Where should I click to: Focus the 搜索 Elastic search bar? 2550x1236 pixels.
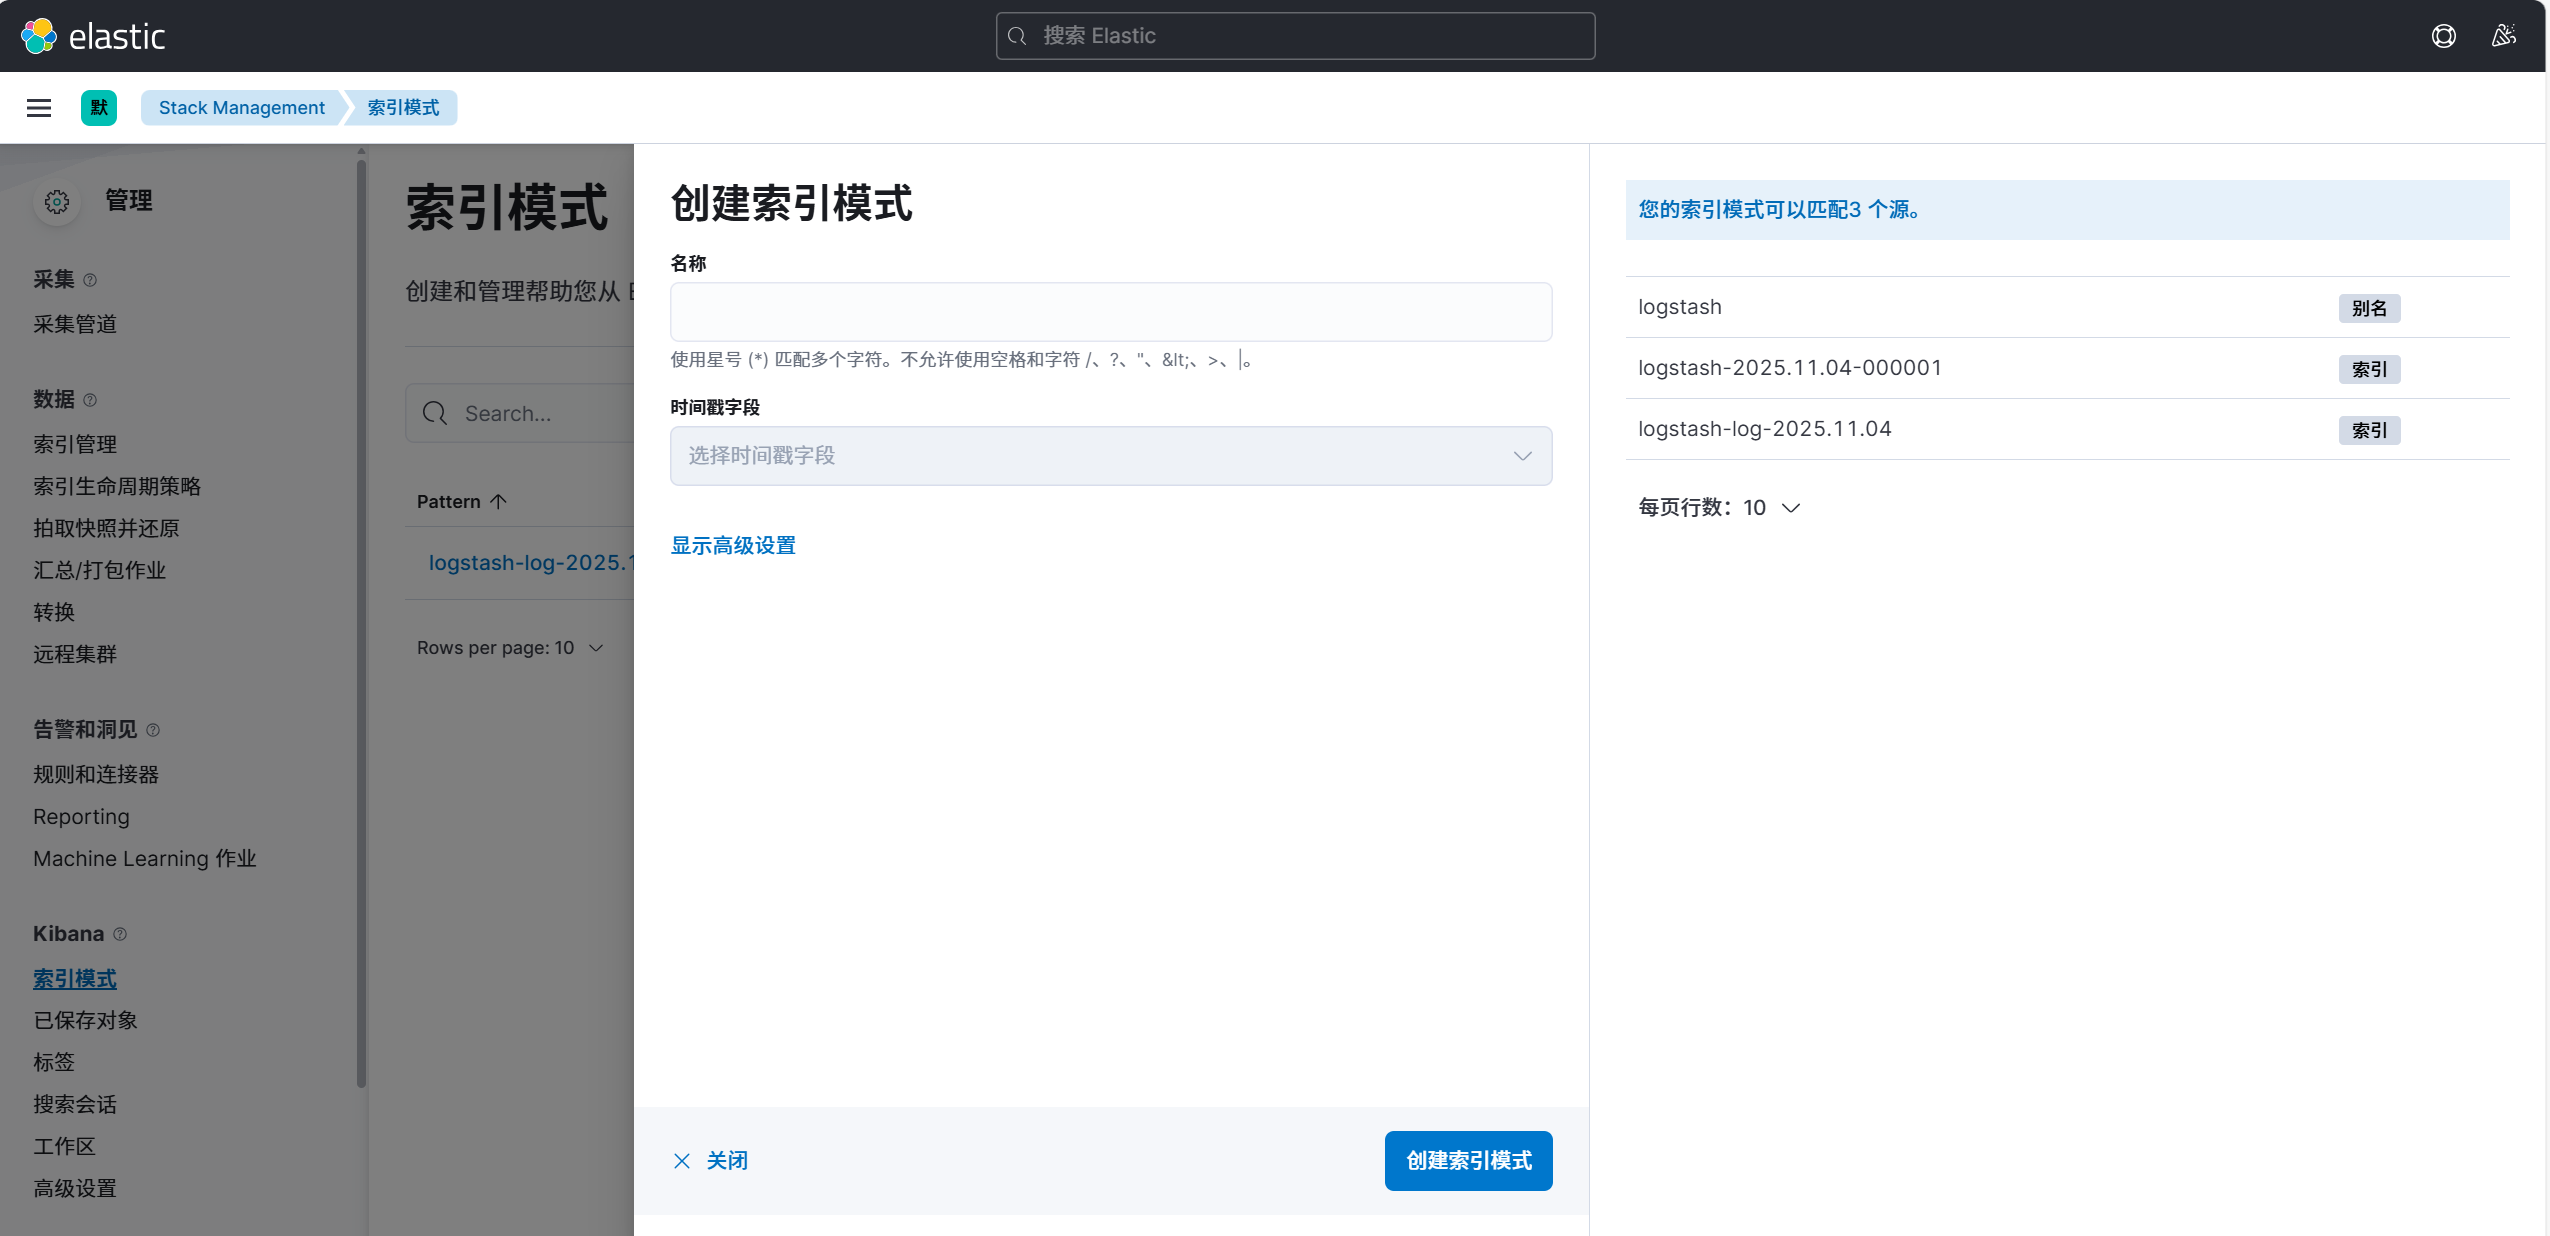pos(1295,36)
